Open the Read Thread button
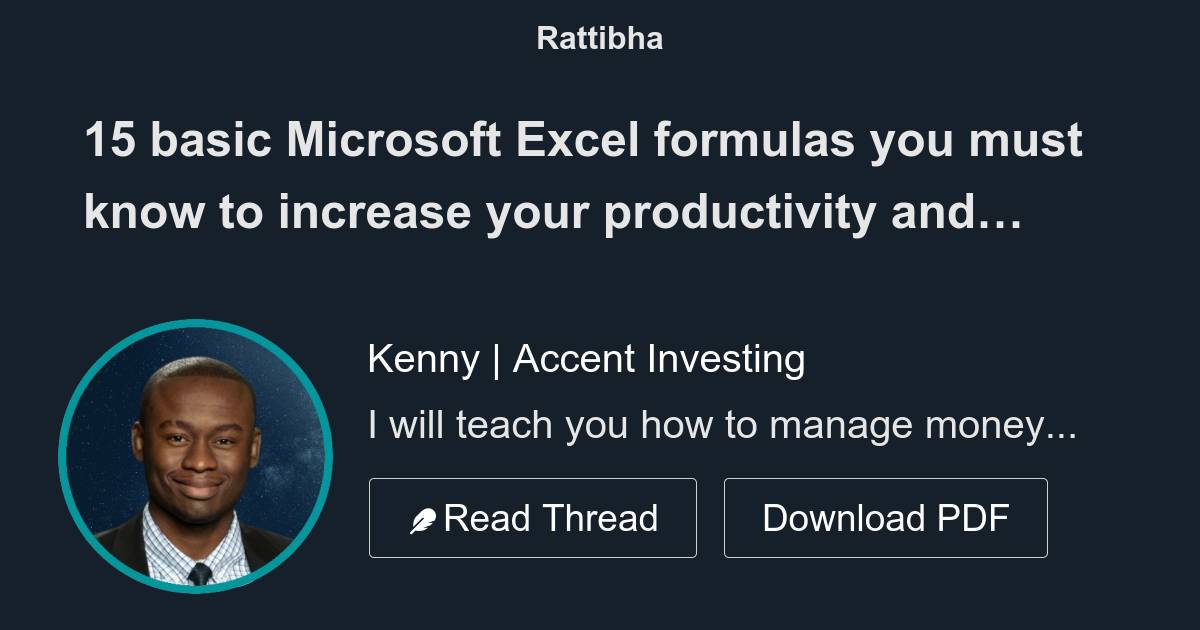Image resolution: width=1200 pixels, height=630 pixels. click(533, 517)
